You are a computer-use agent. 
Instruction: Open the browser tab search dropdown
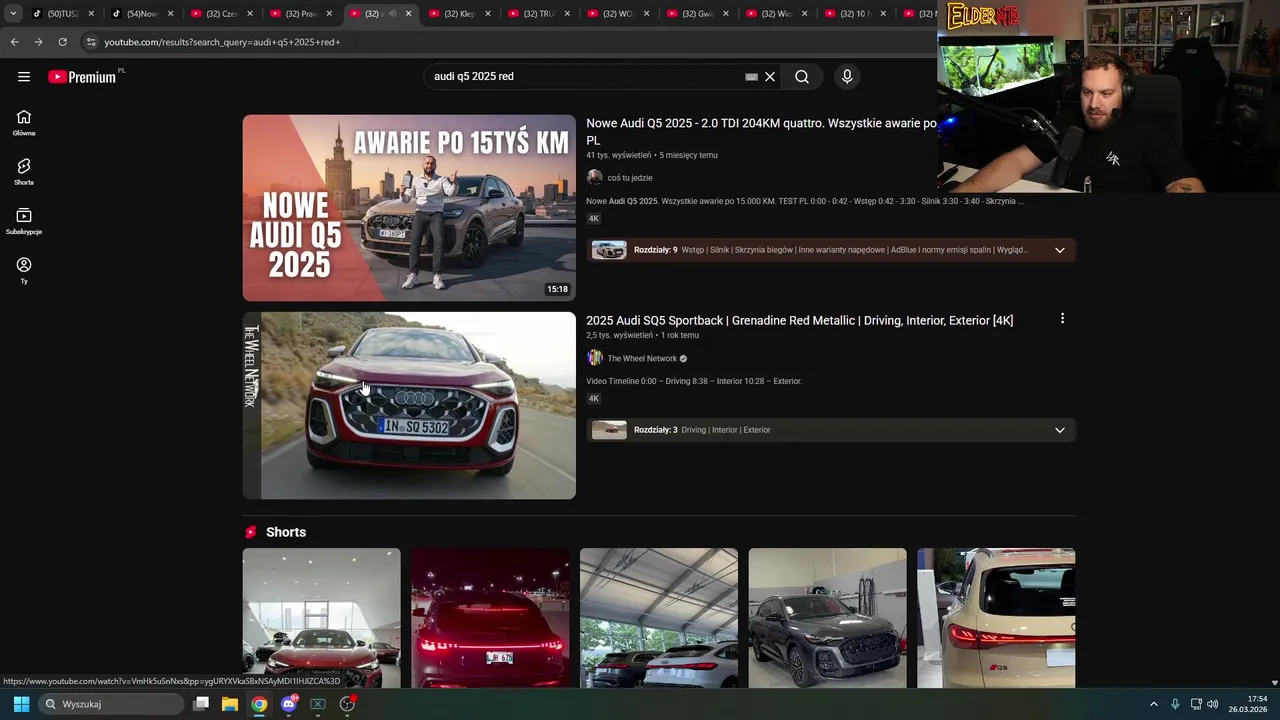pos(13,14)
